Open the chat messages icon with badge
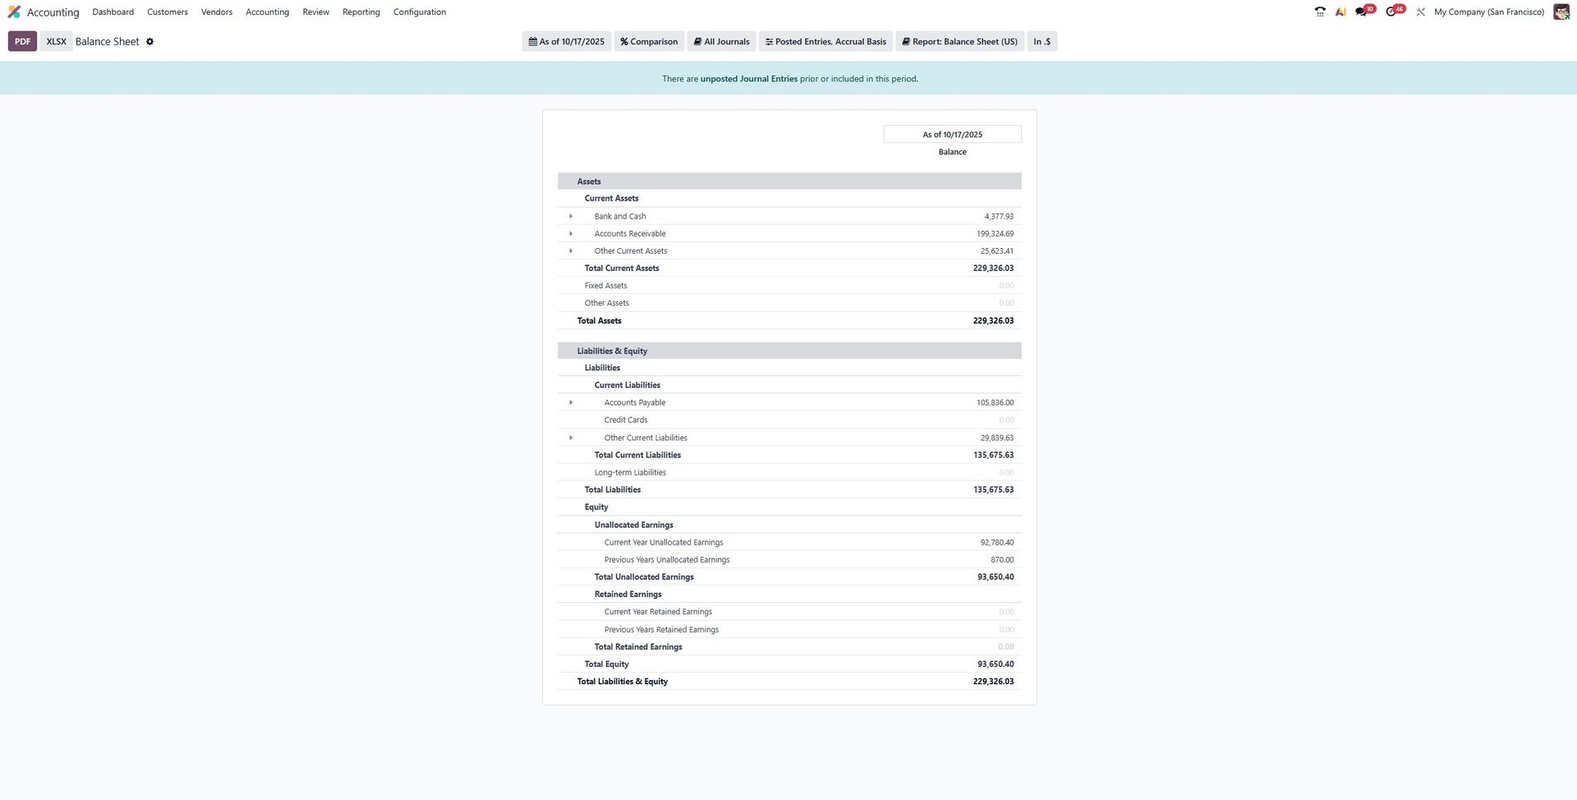 (1362, 12)
